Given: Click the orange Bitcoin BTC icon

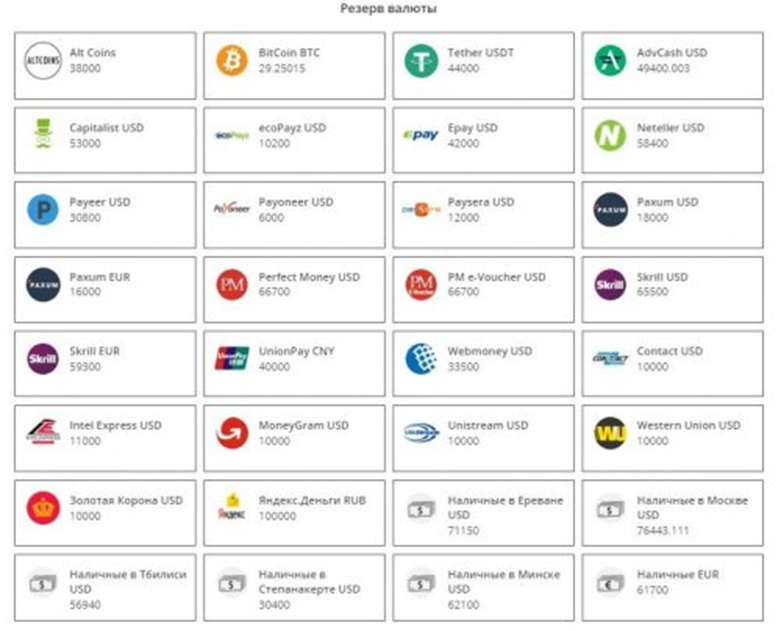Looking at the screenshot, I should coord(231,60).
